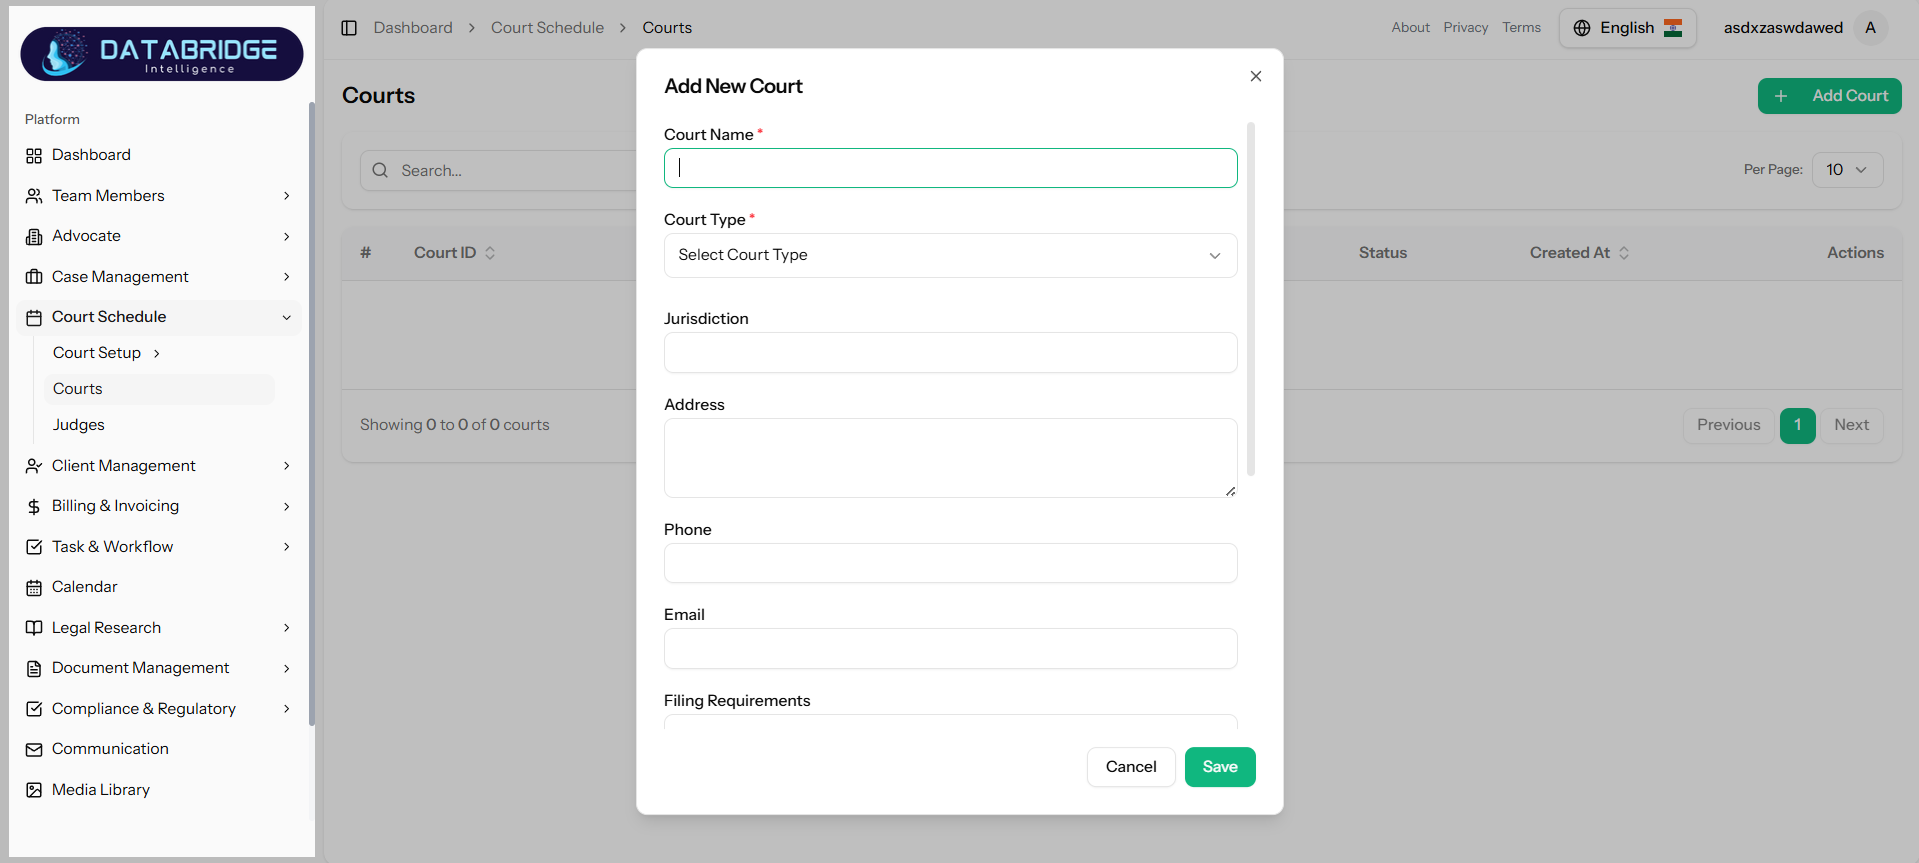Click the Communication envelope icon
The height and width of the screenshot is (863, 1919).
34,750
